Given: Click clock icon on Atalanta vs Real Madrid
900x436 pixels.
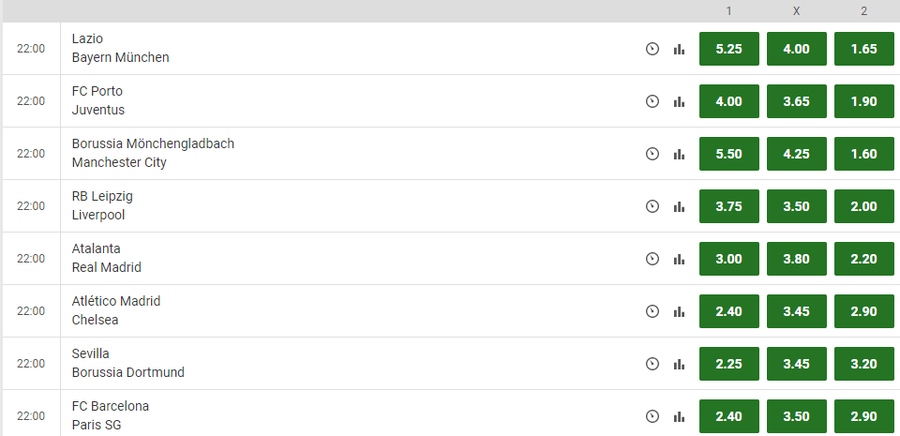Looking at the screenshot, I should tap(652, 259).
